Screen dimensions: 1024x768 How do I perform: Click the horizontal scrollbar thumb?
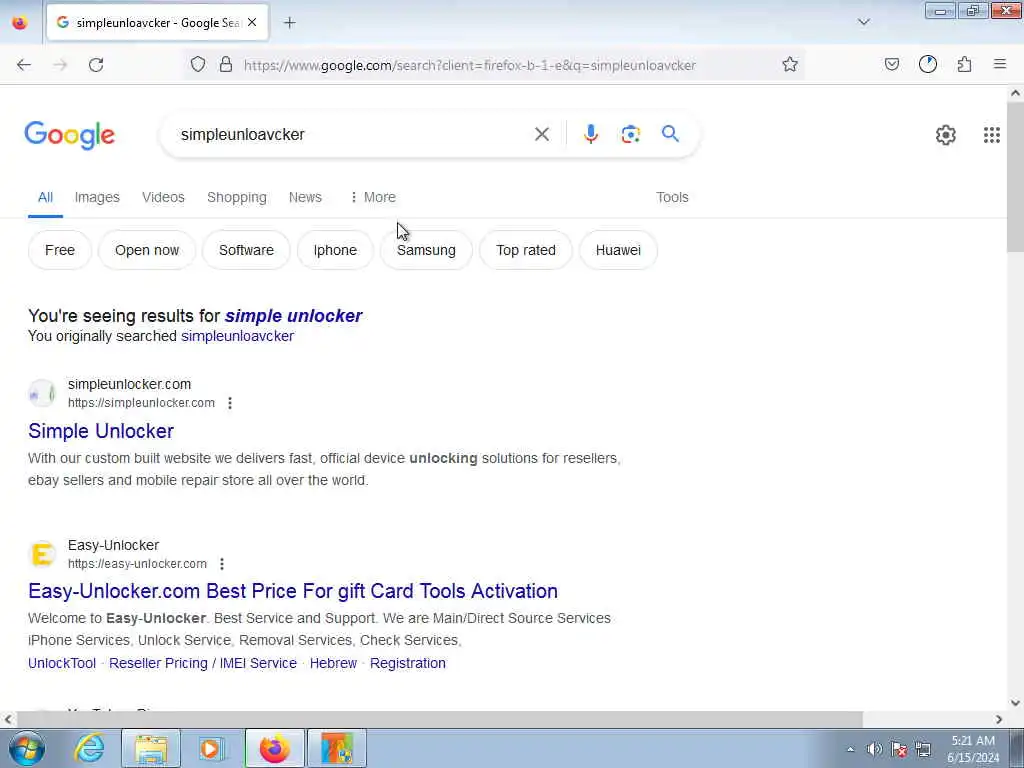[440, 719]
